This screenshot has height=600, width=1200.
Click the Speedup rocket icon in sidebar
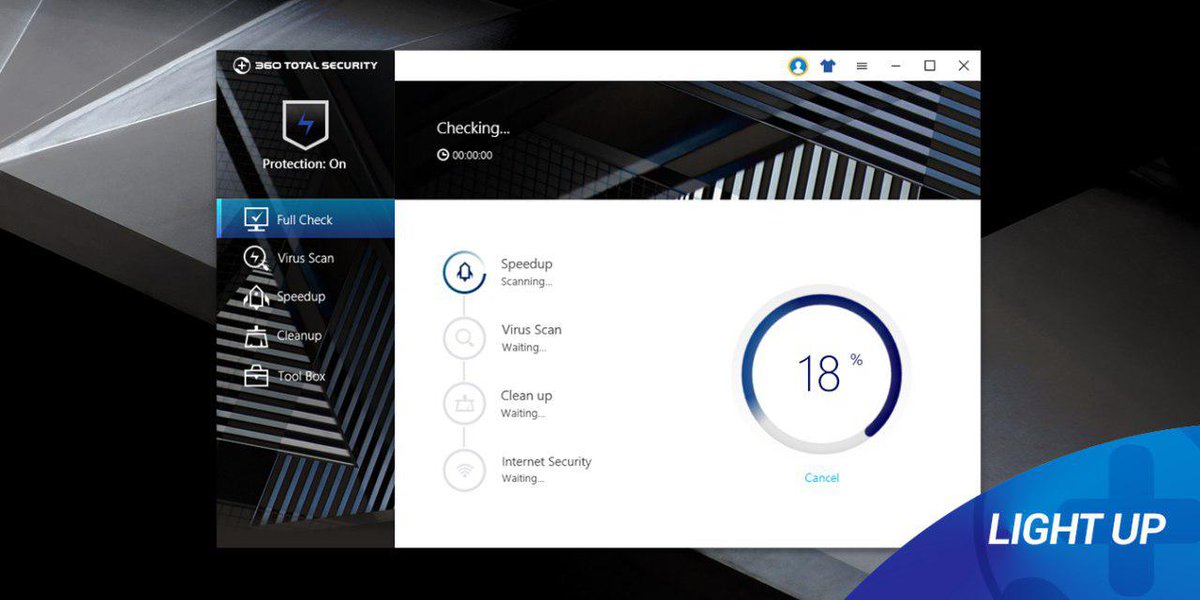pos(257,297)
